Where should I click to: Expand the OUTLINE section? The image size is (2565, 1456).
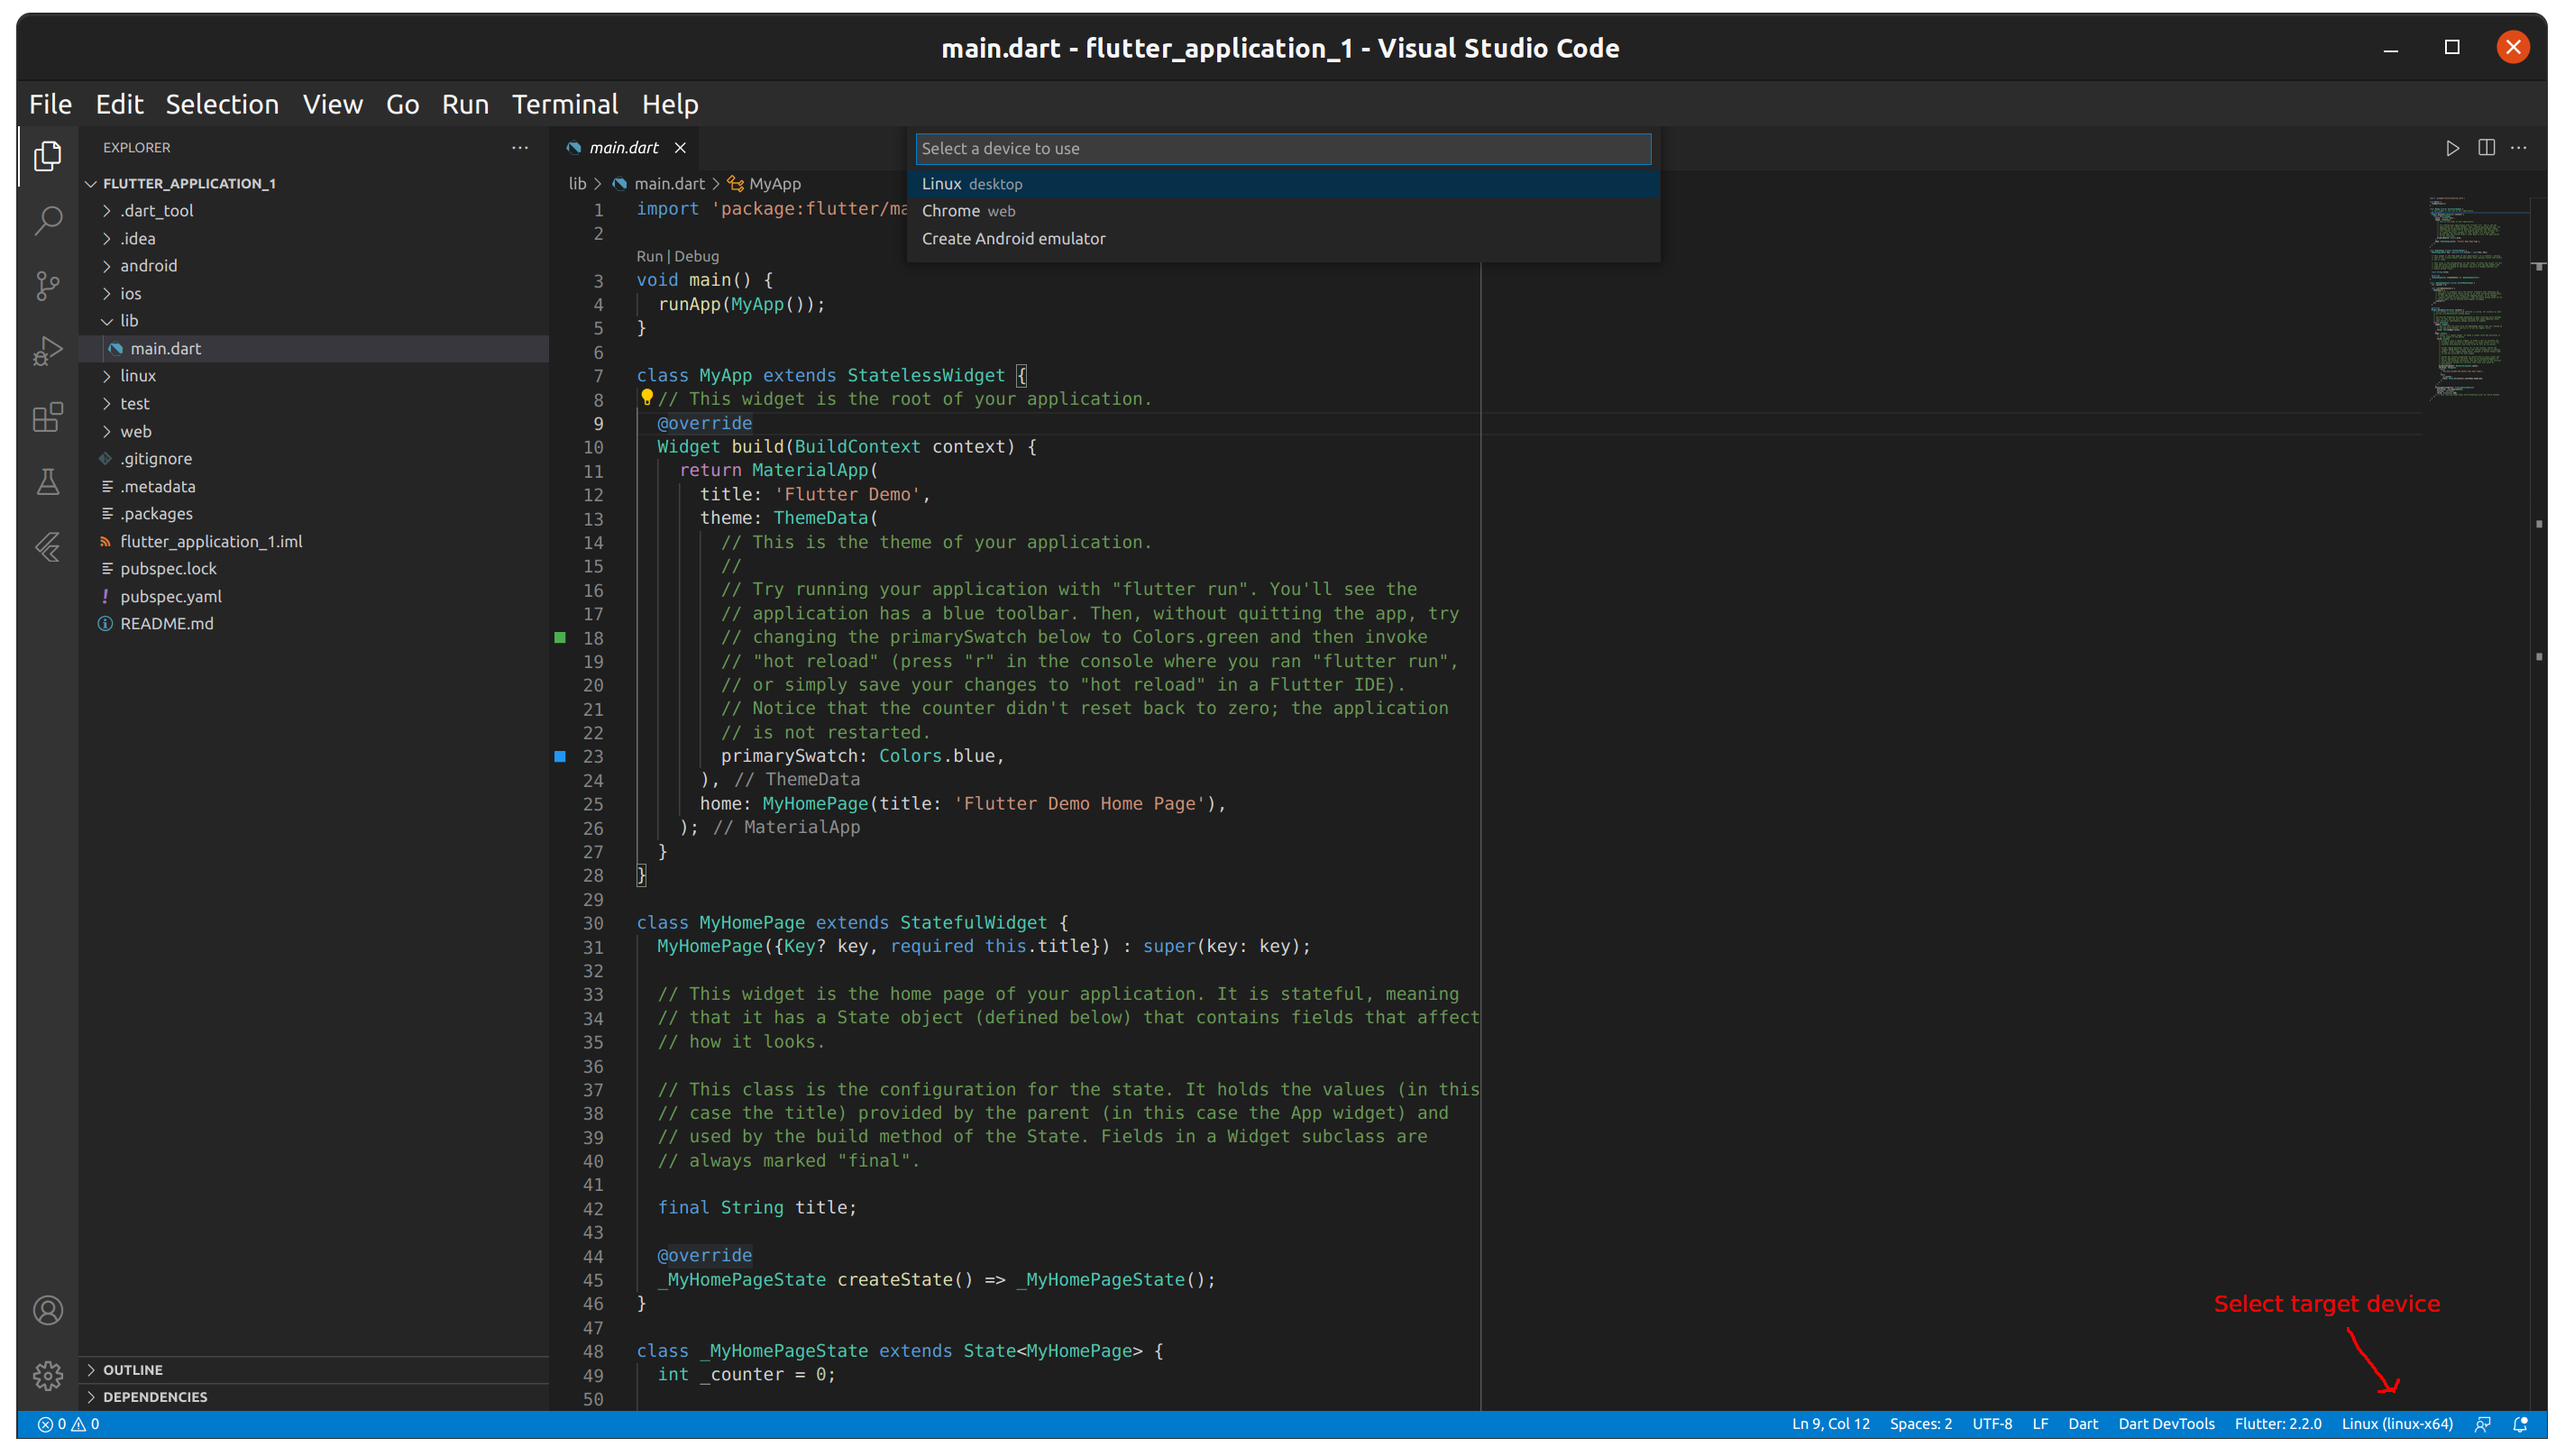click(x=314, y=1370)
